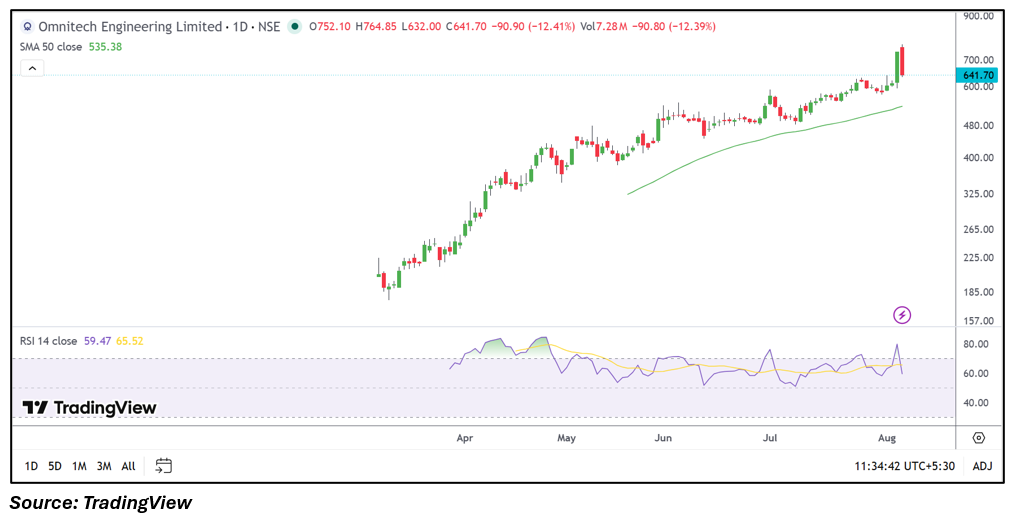The width and height of the screenshot is (1027, 517).
Task: Open the purple lightning bolt event icon
Action: [x=902, y=315]
